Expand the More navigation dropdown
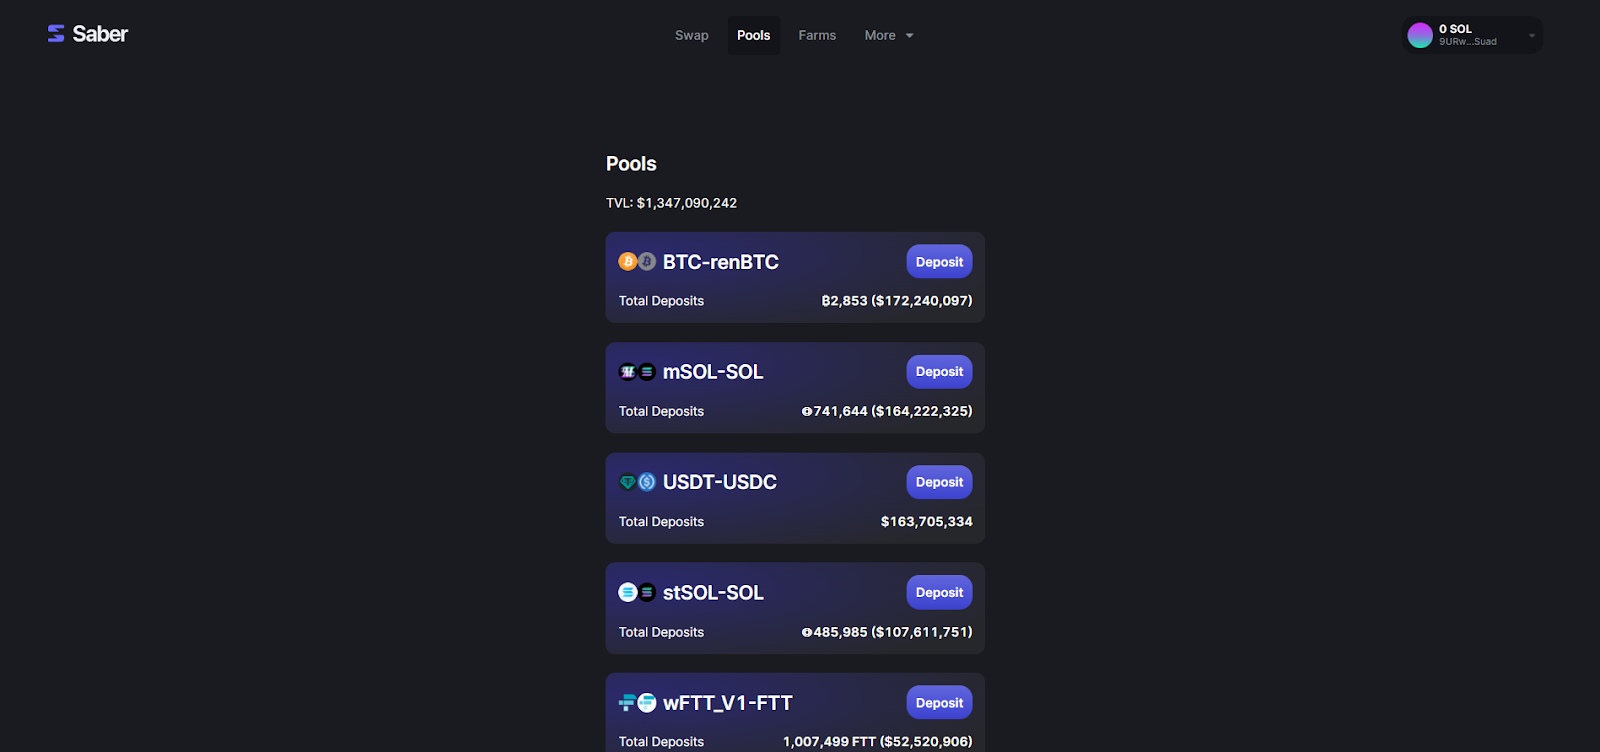 coord(889,35)
